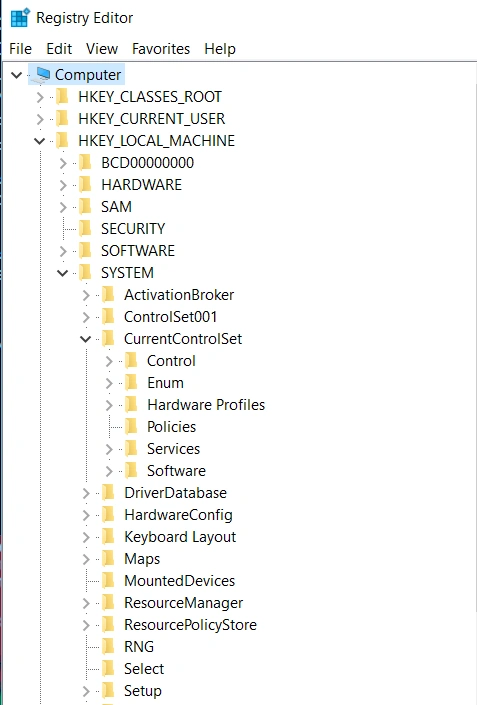Expand the HardwareConfig key arrow
The image size is (477, 705).
pos(86,515)
